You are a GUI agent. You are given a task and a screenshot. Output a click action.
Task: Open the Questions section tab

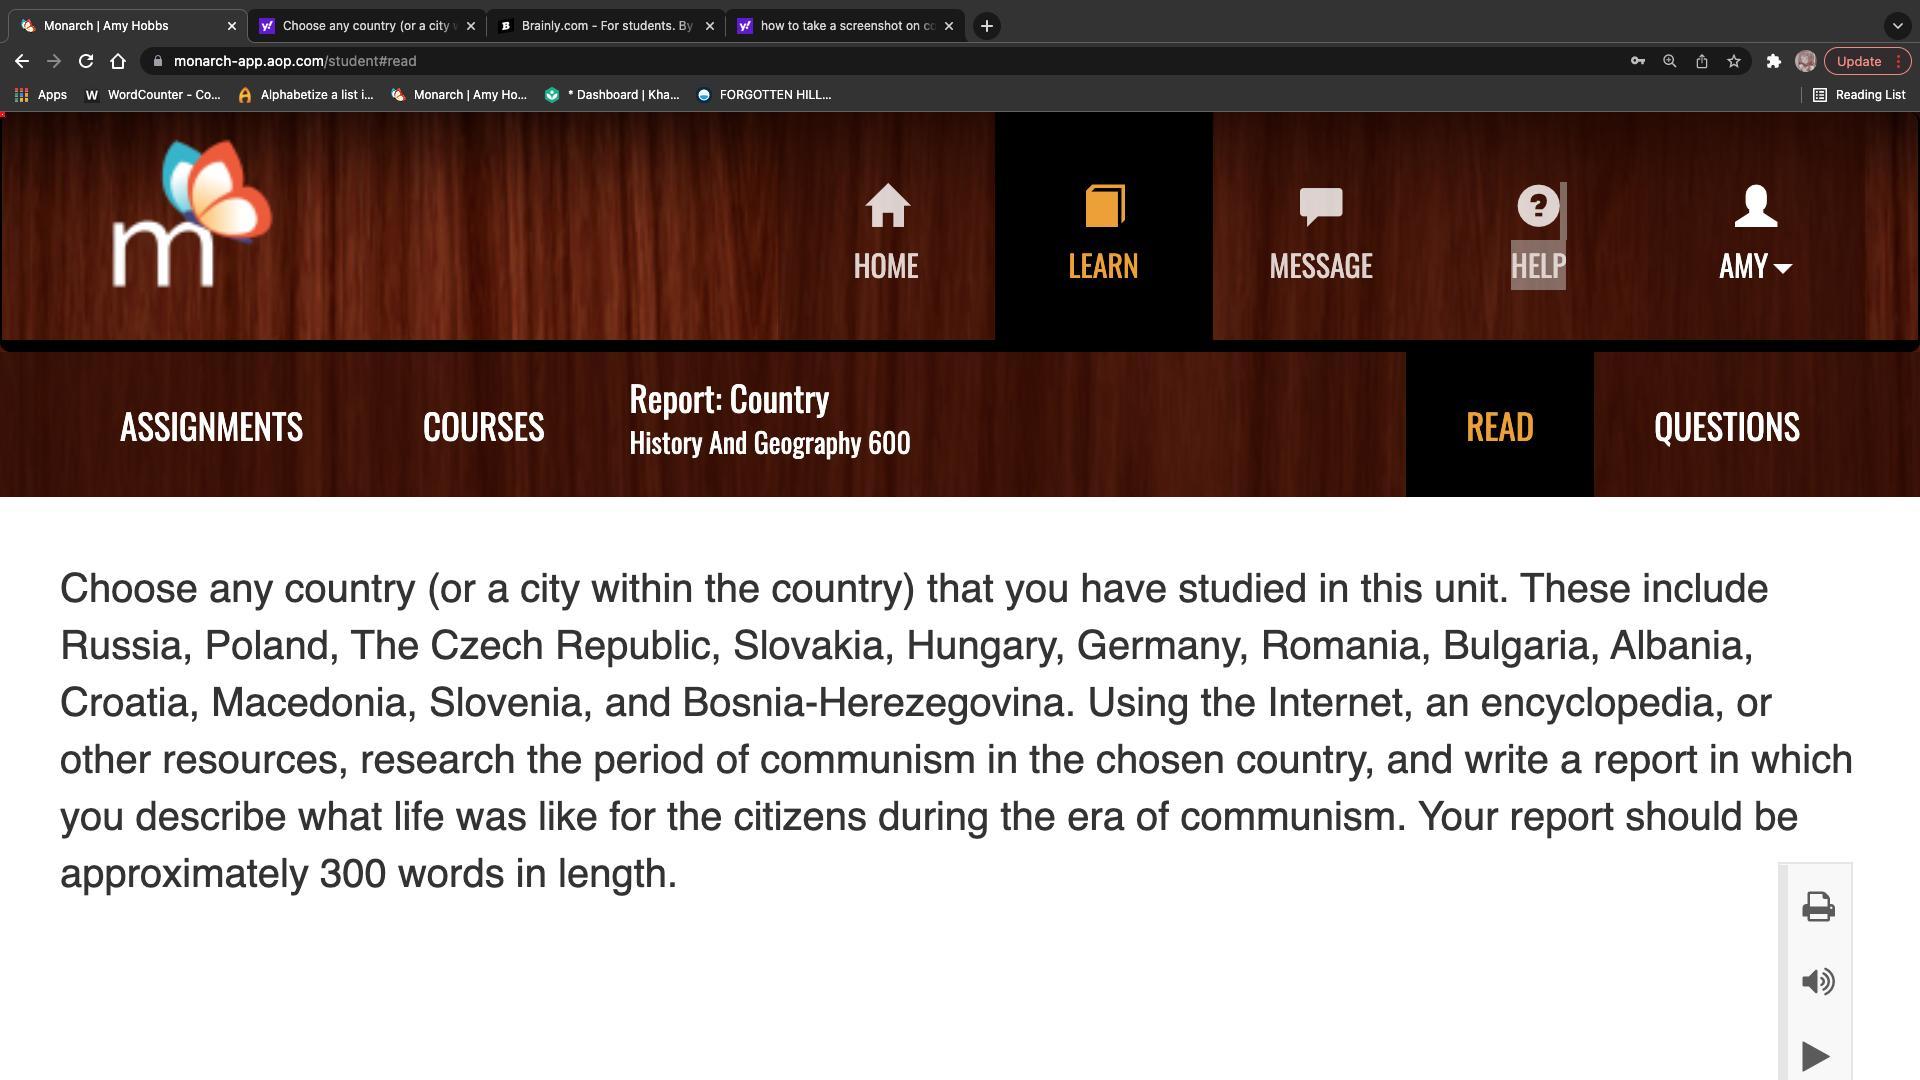pos(1726,427)
